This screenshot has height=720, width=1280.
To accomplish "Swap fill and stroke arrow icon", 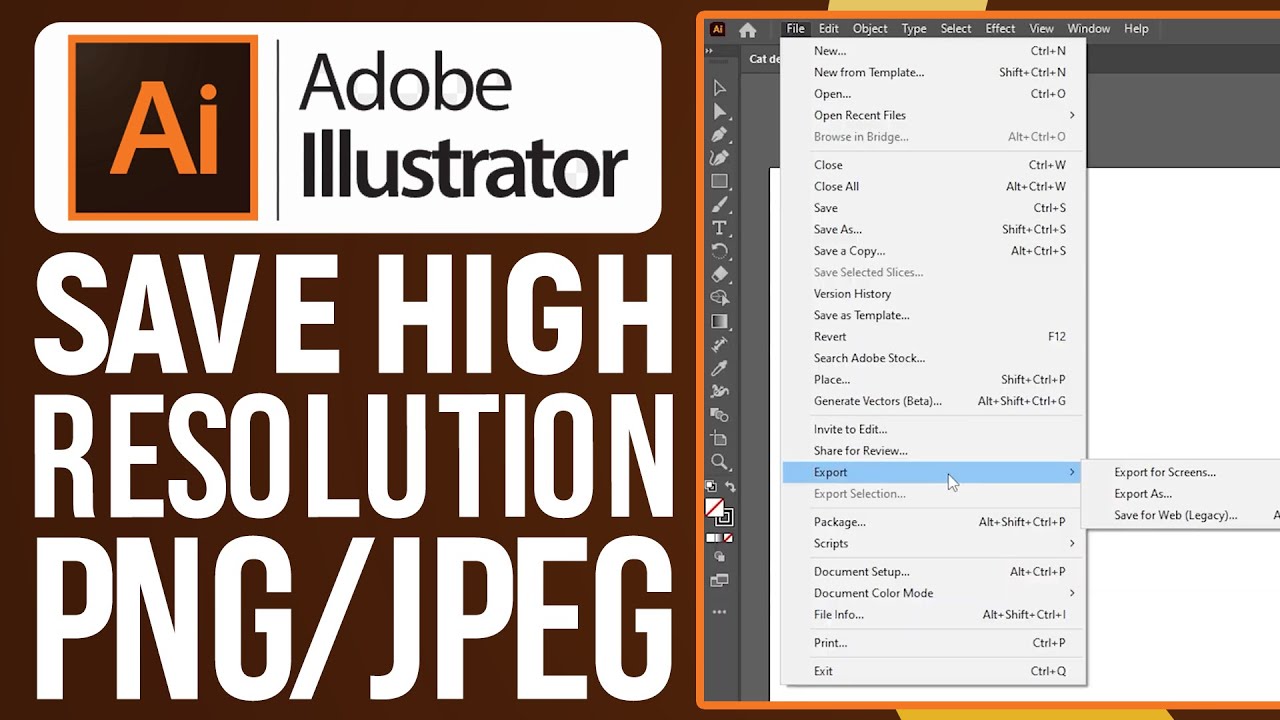I will pyautogui.click(x=731, y=487).
